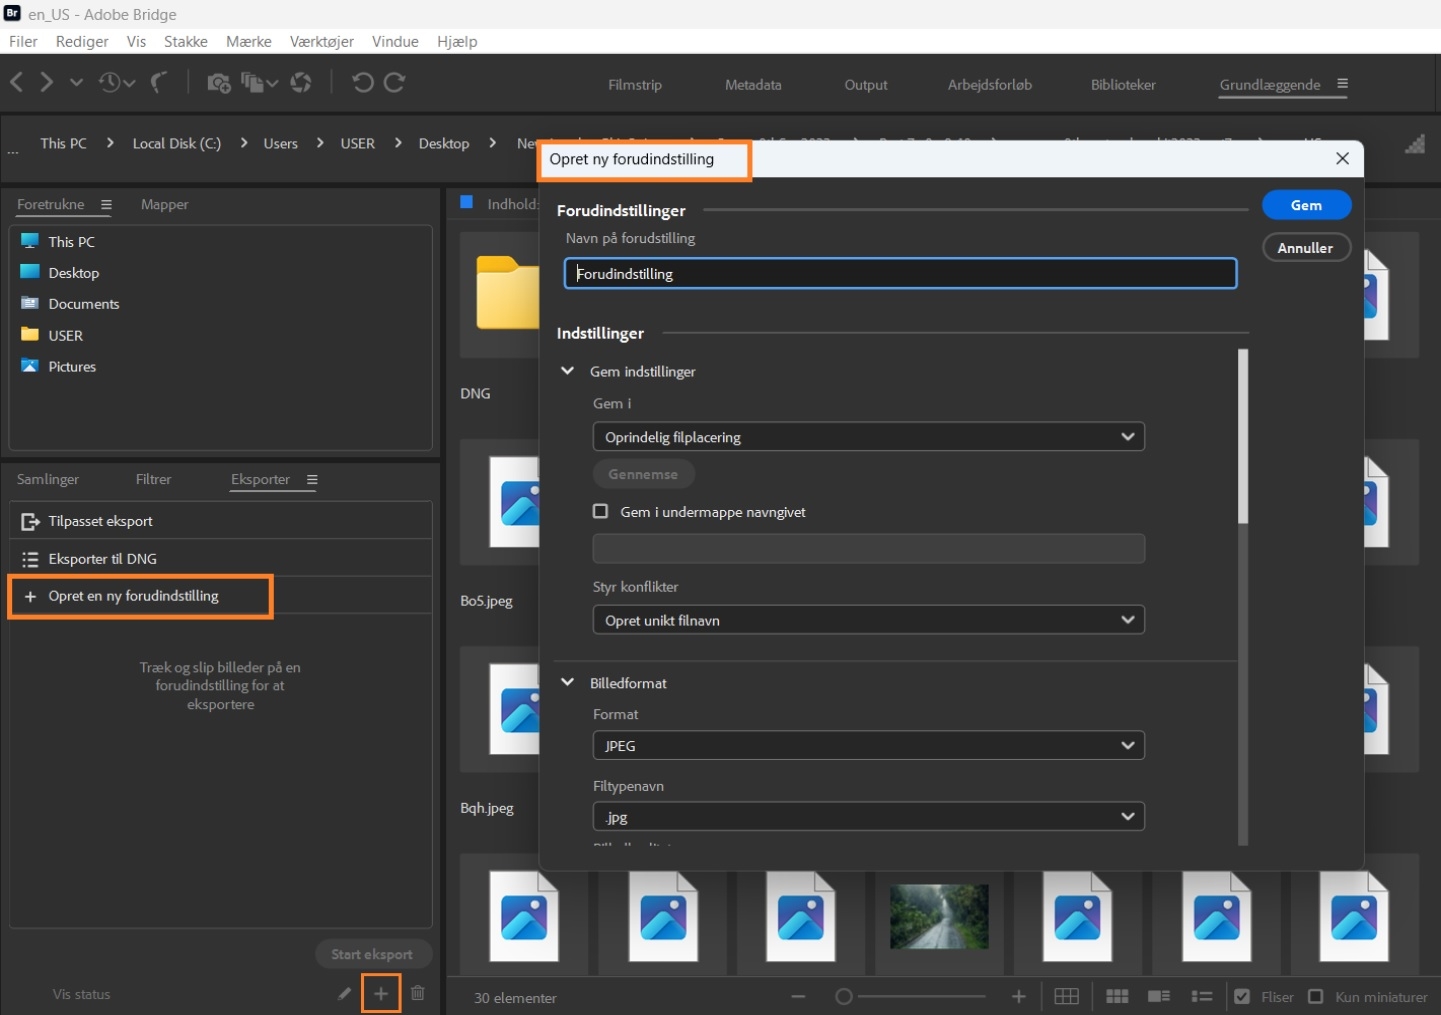Click the Gem button

coord(1306,205)
